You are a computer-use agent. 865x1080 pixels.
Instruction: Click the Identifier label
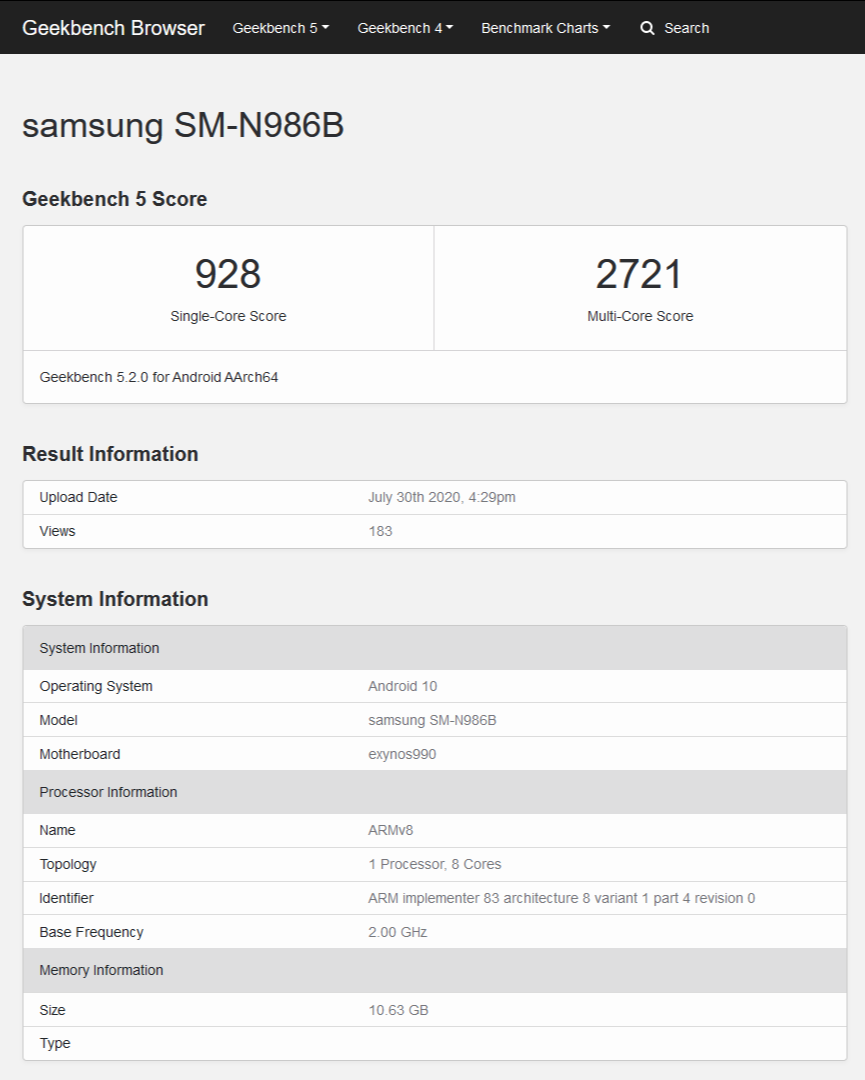tap(66, 898)
